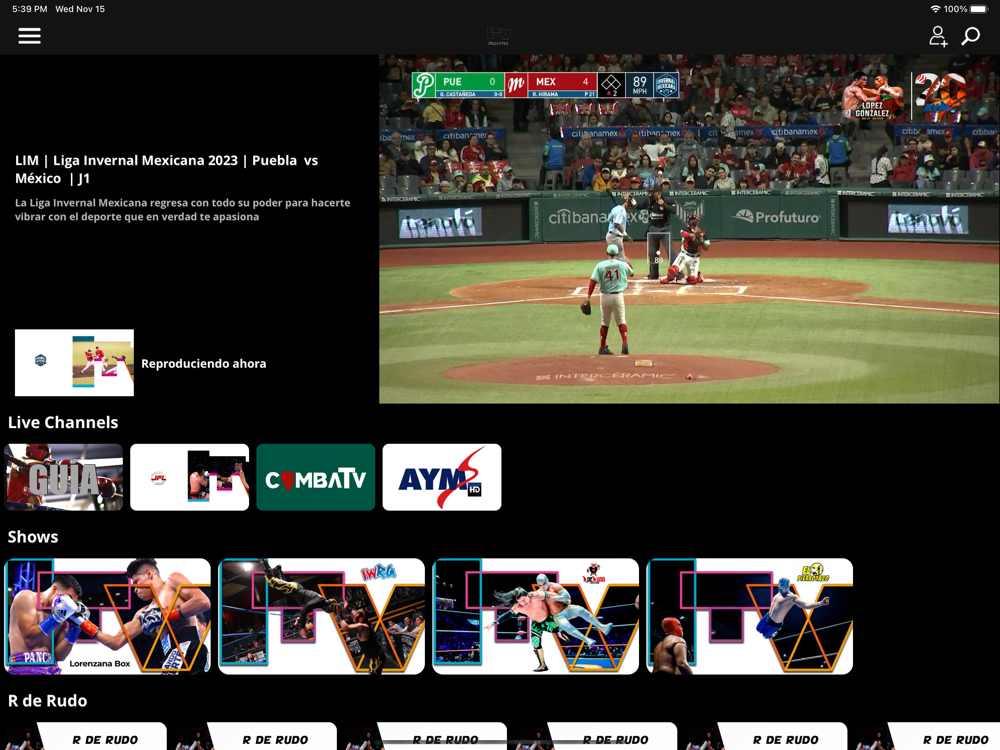
Task: Tap the Shows section heading
Action: [33, 537]
